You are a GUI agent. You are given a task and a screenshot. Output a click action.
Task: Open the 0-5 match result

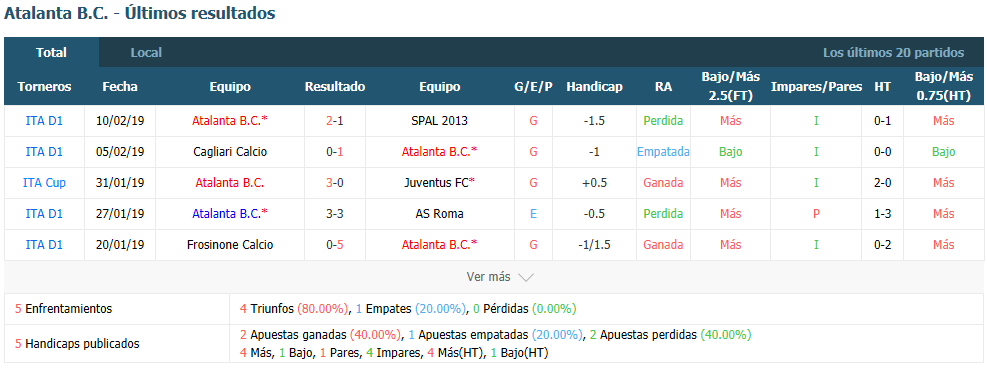tap(335, 245)
